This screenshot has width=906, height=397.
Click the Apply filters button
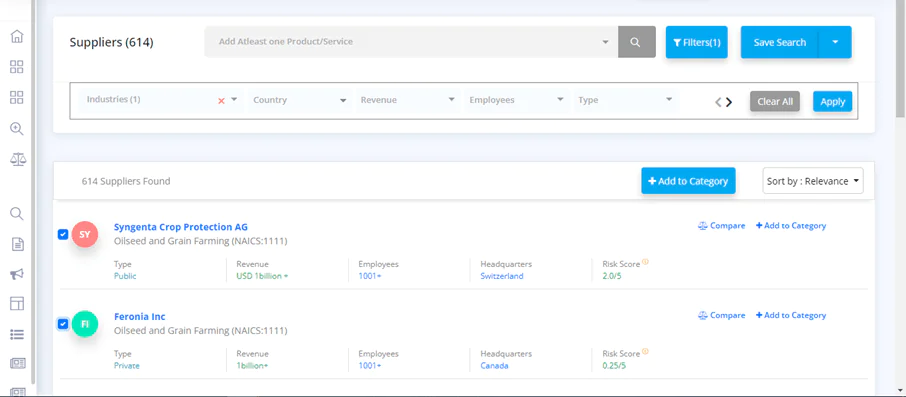point(833,102)
